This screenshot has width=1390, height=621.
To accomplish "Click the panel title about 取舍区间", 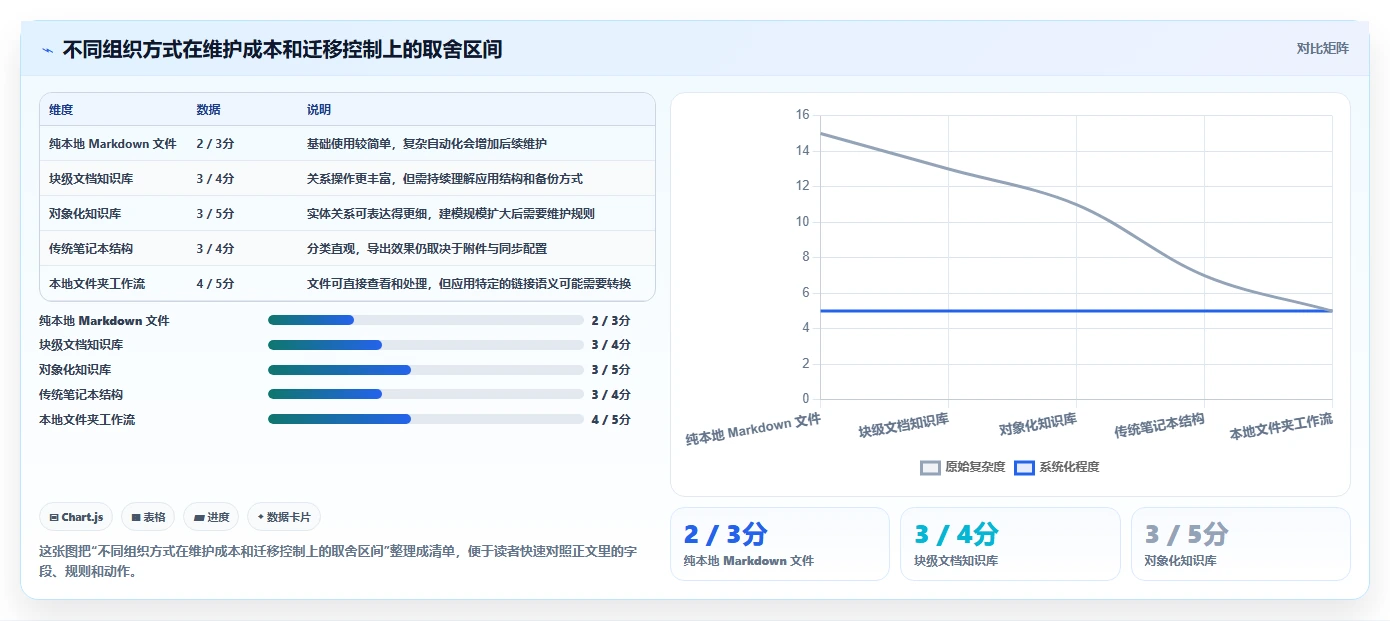I will click(283, 49).
